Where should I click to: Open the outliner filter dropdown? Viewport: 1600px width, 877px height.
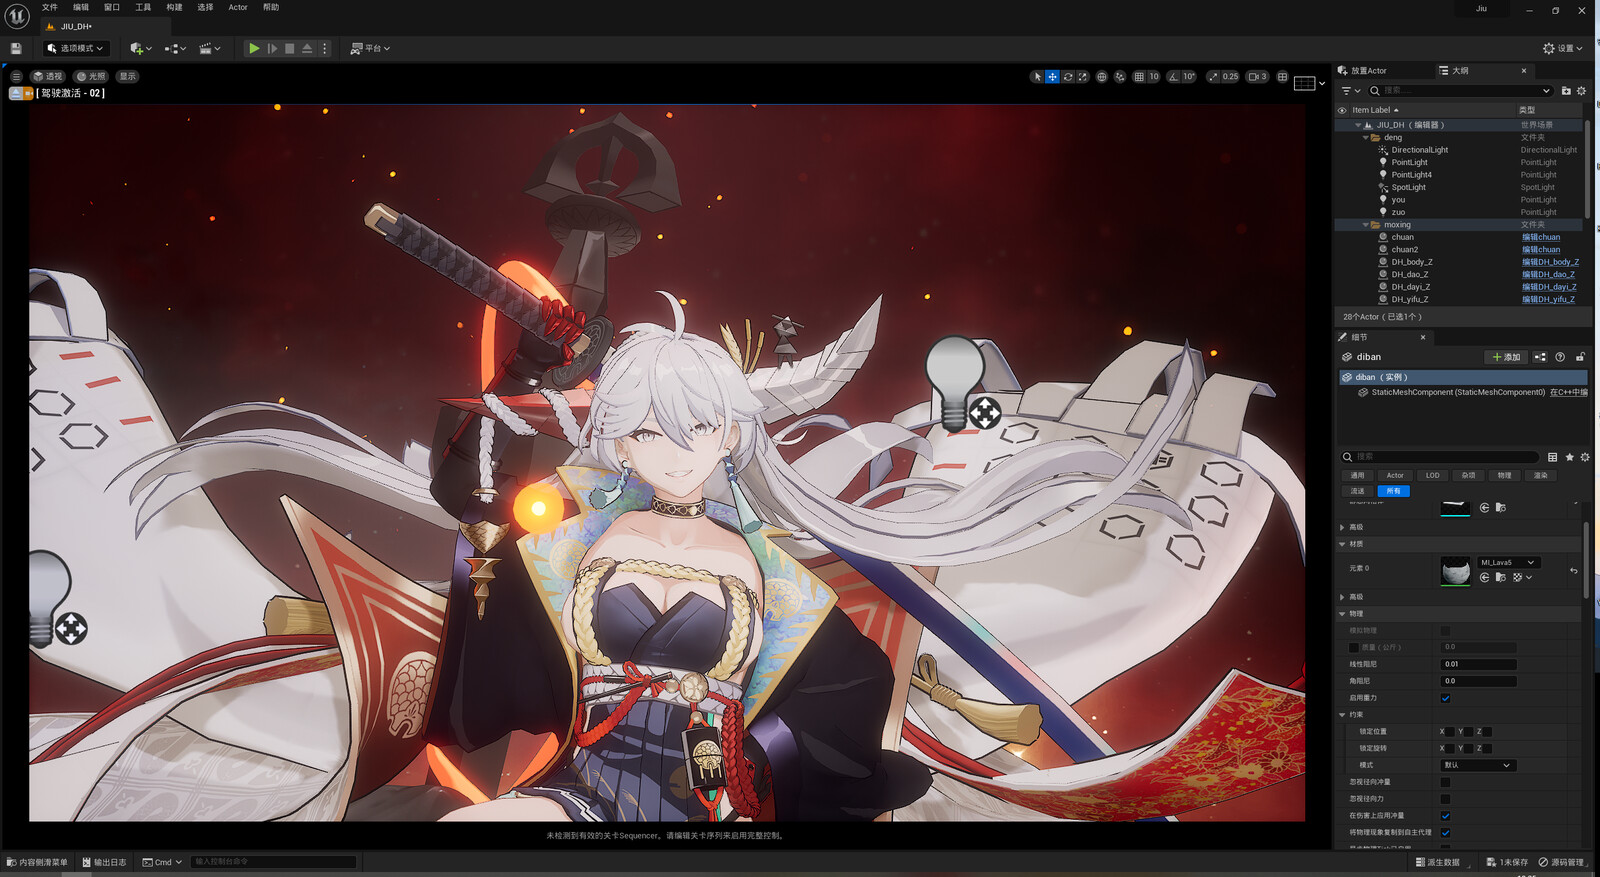[x=1351, y=91]
